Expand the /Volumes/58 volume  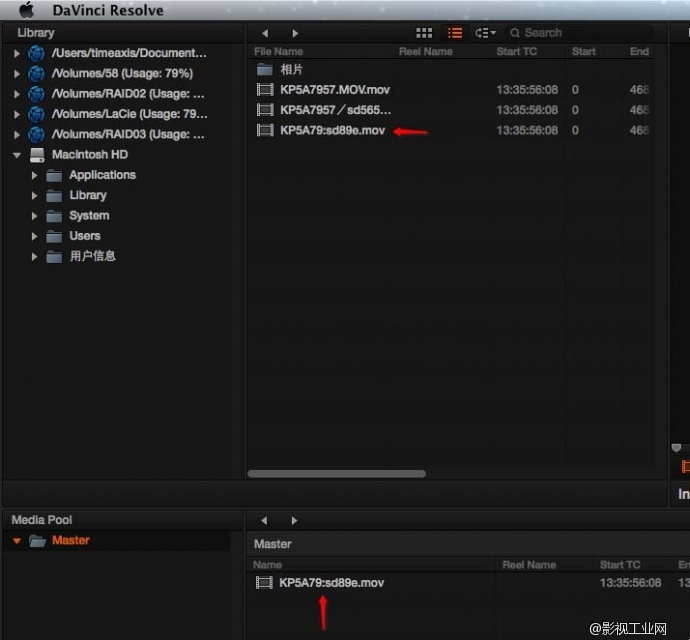16,74
